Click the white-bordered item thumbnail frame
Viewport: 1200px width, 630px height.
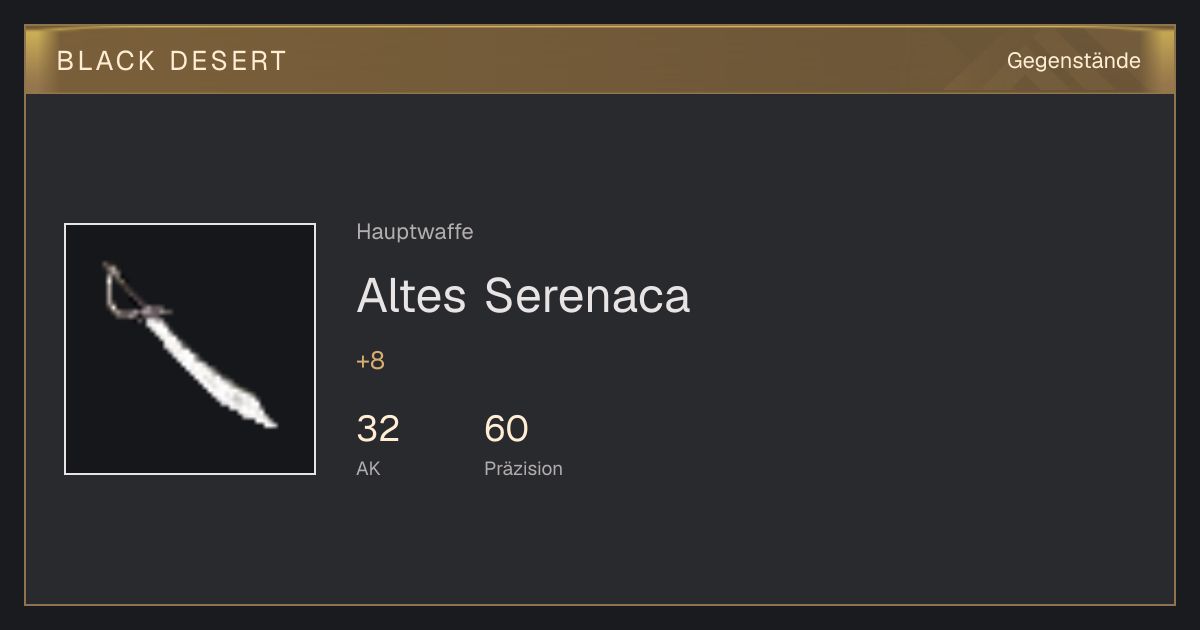point(190,349)
